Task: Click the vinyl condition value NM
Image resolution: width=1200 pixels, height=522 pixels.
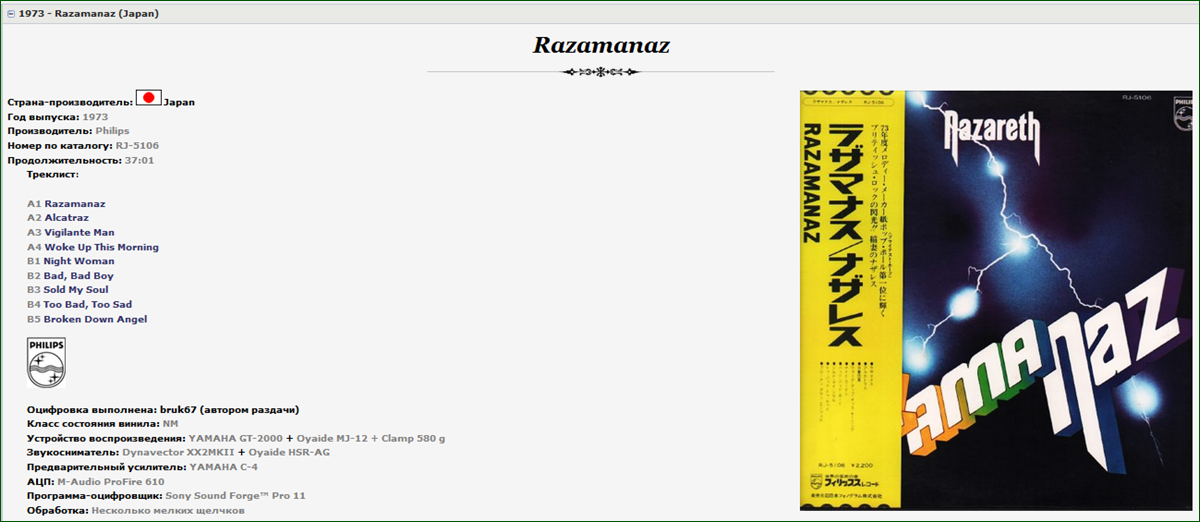Action: (x=170, y=424)
